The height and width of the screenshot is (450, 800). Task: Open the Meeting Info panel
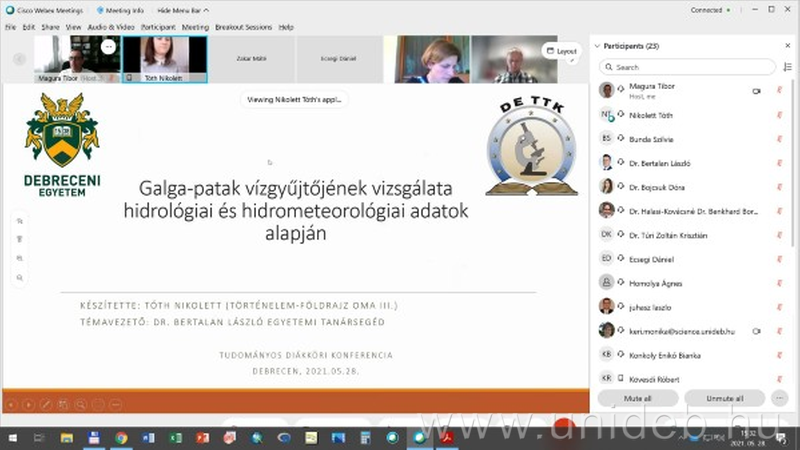pyautogui.click(x=119, y=10)
